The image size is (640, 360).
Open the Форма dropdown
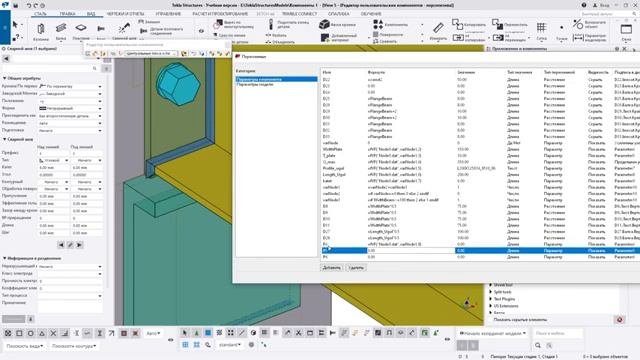click(x=70, y=109)
